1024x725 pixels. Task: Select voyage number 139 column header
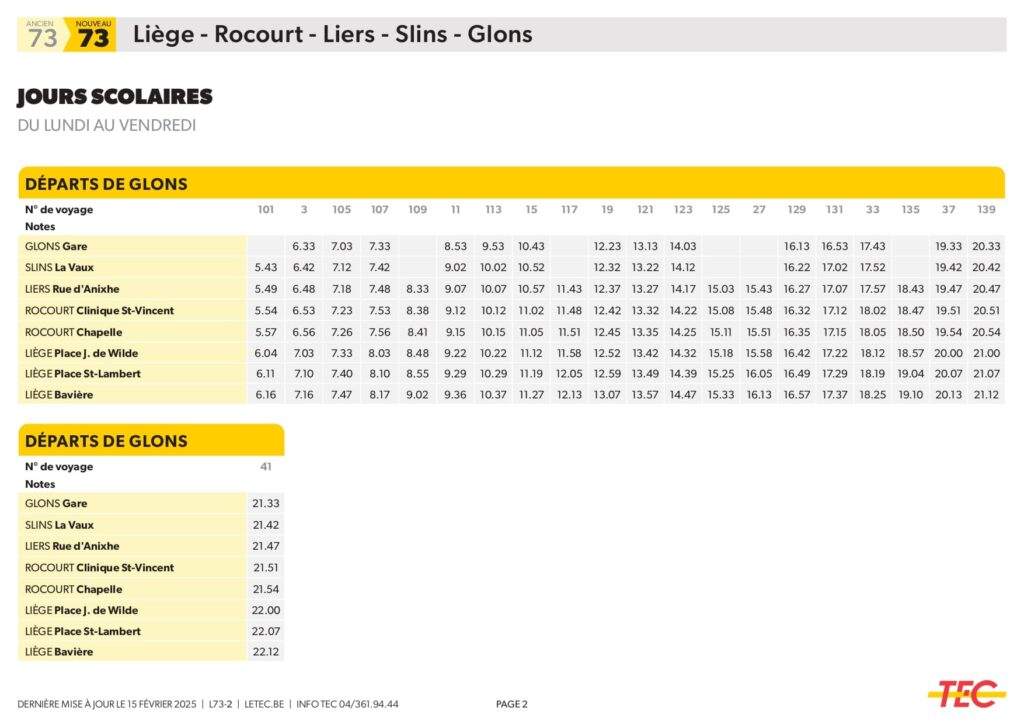[986, 210]
